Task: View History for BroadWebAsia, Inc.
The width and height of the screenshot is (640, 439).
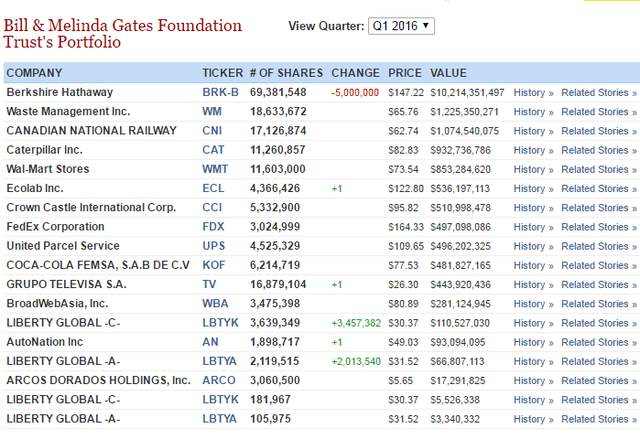Action: [x=533, y=304]
